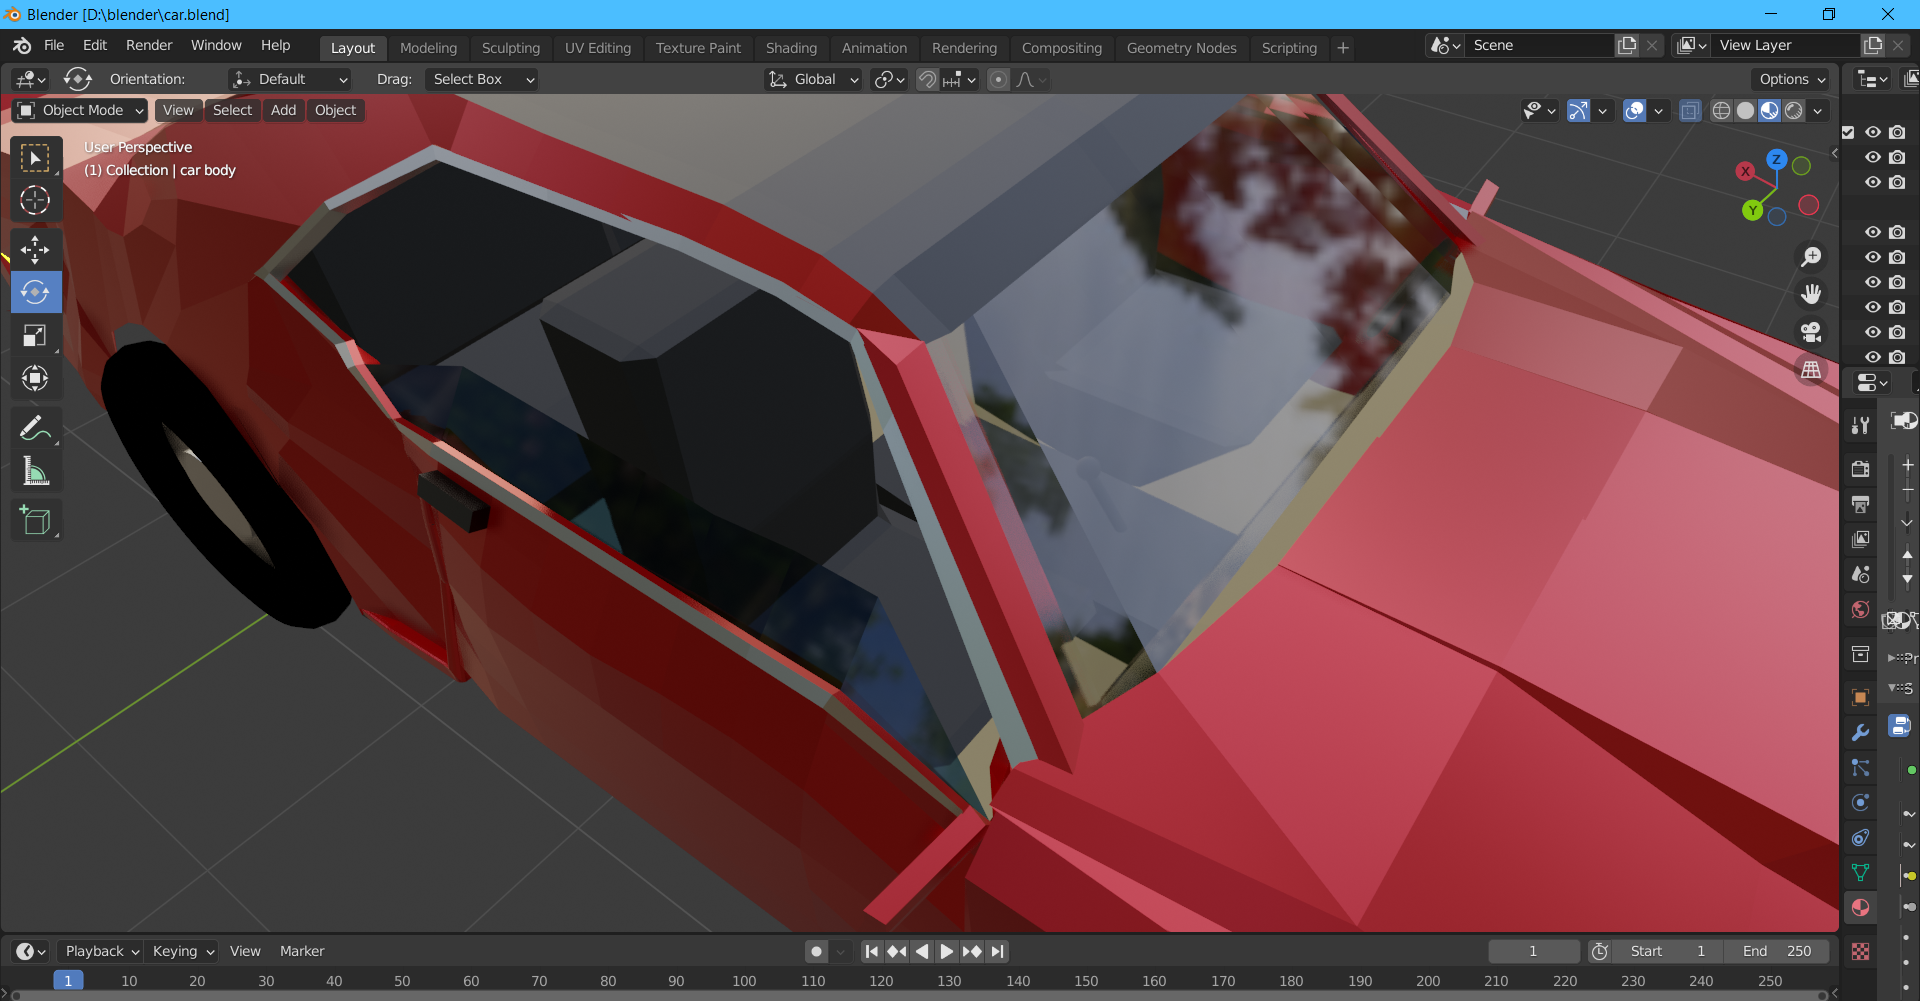
Task: Toggle X-ray mode in the viewport
Action: tap(1690, 111)
